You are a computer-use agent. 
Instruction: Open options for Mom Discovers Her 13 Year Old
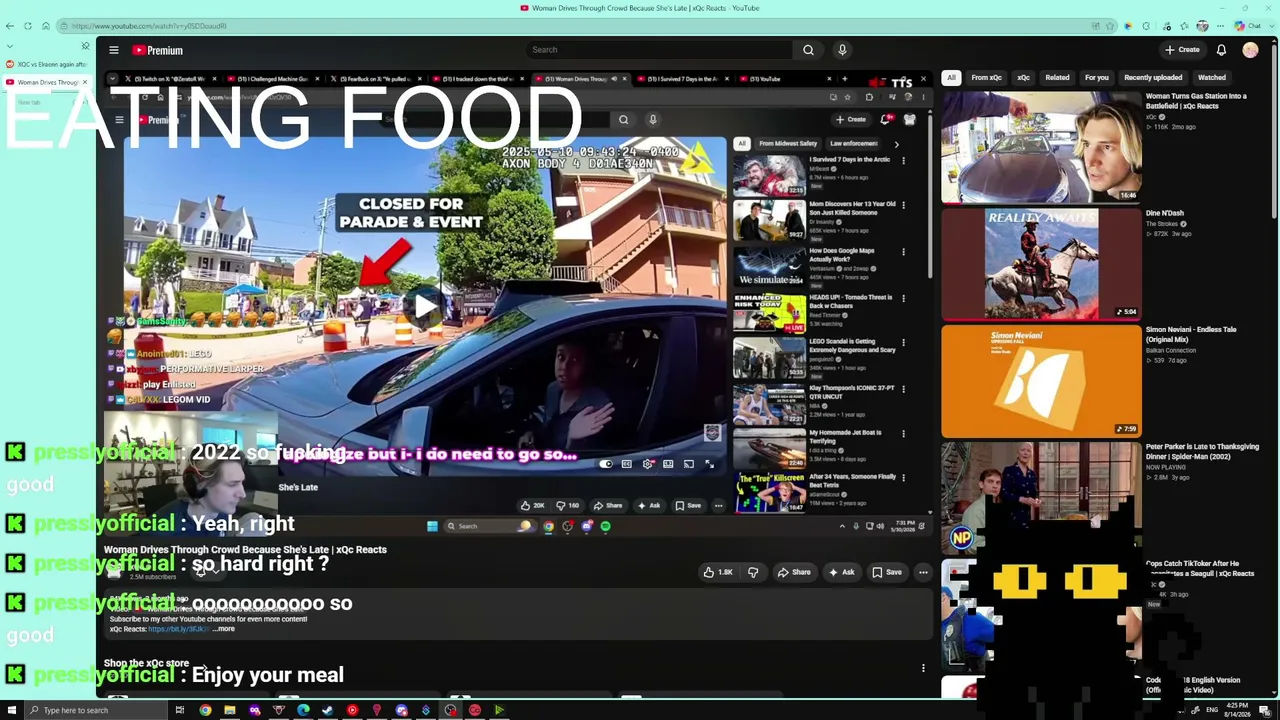(903, 205)
